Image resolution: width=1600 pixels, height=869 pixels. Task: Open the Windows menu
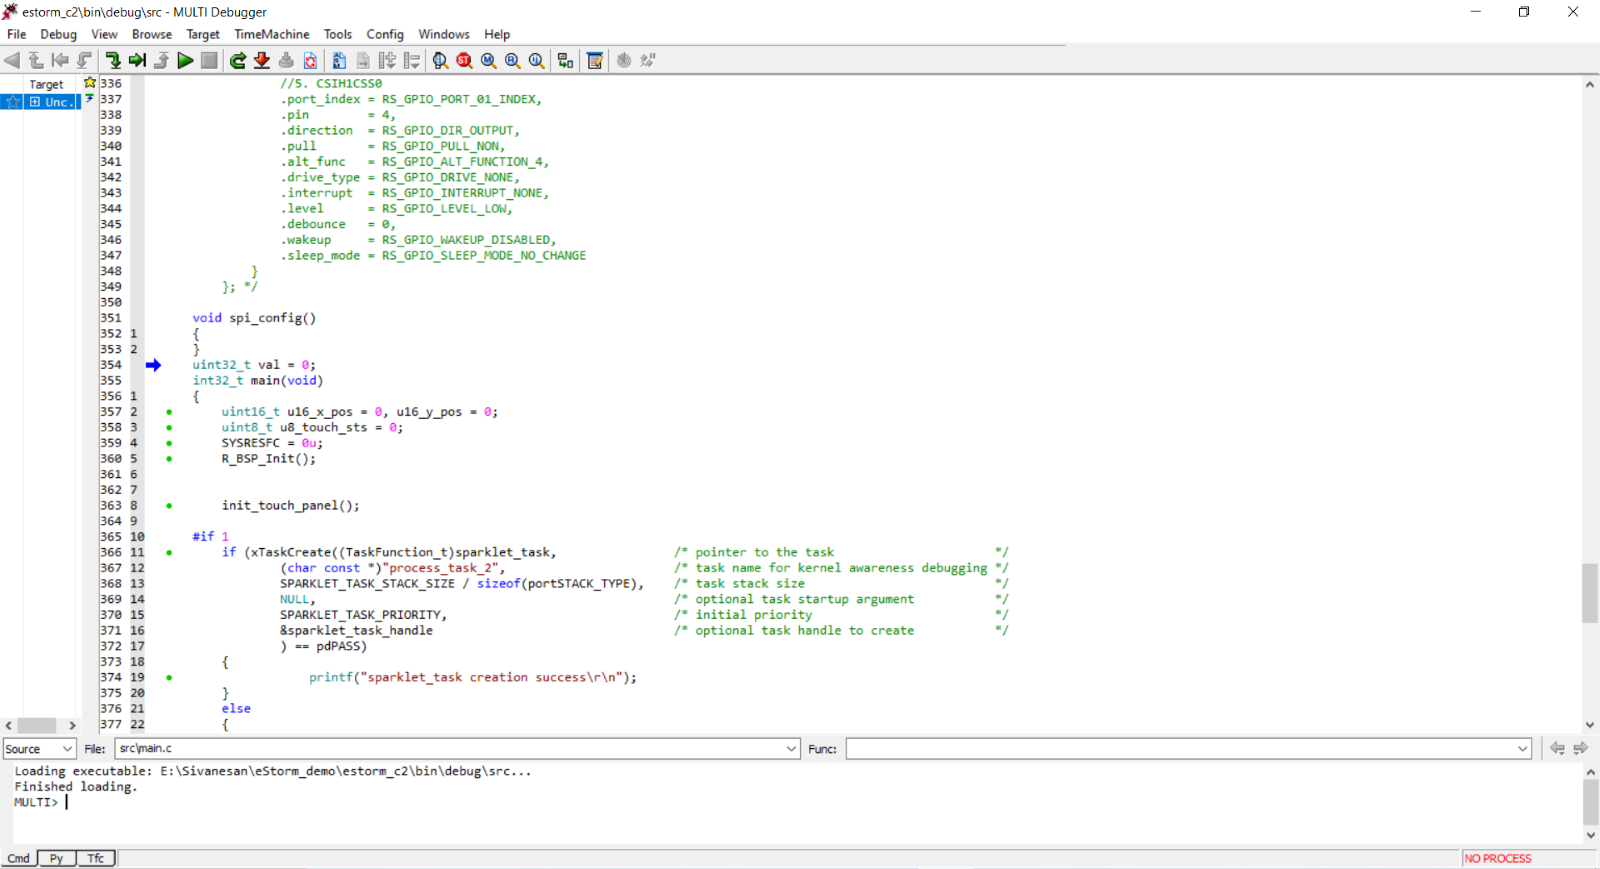click(444, 34)
